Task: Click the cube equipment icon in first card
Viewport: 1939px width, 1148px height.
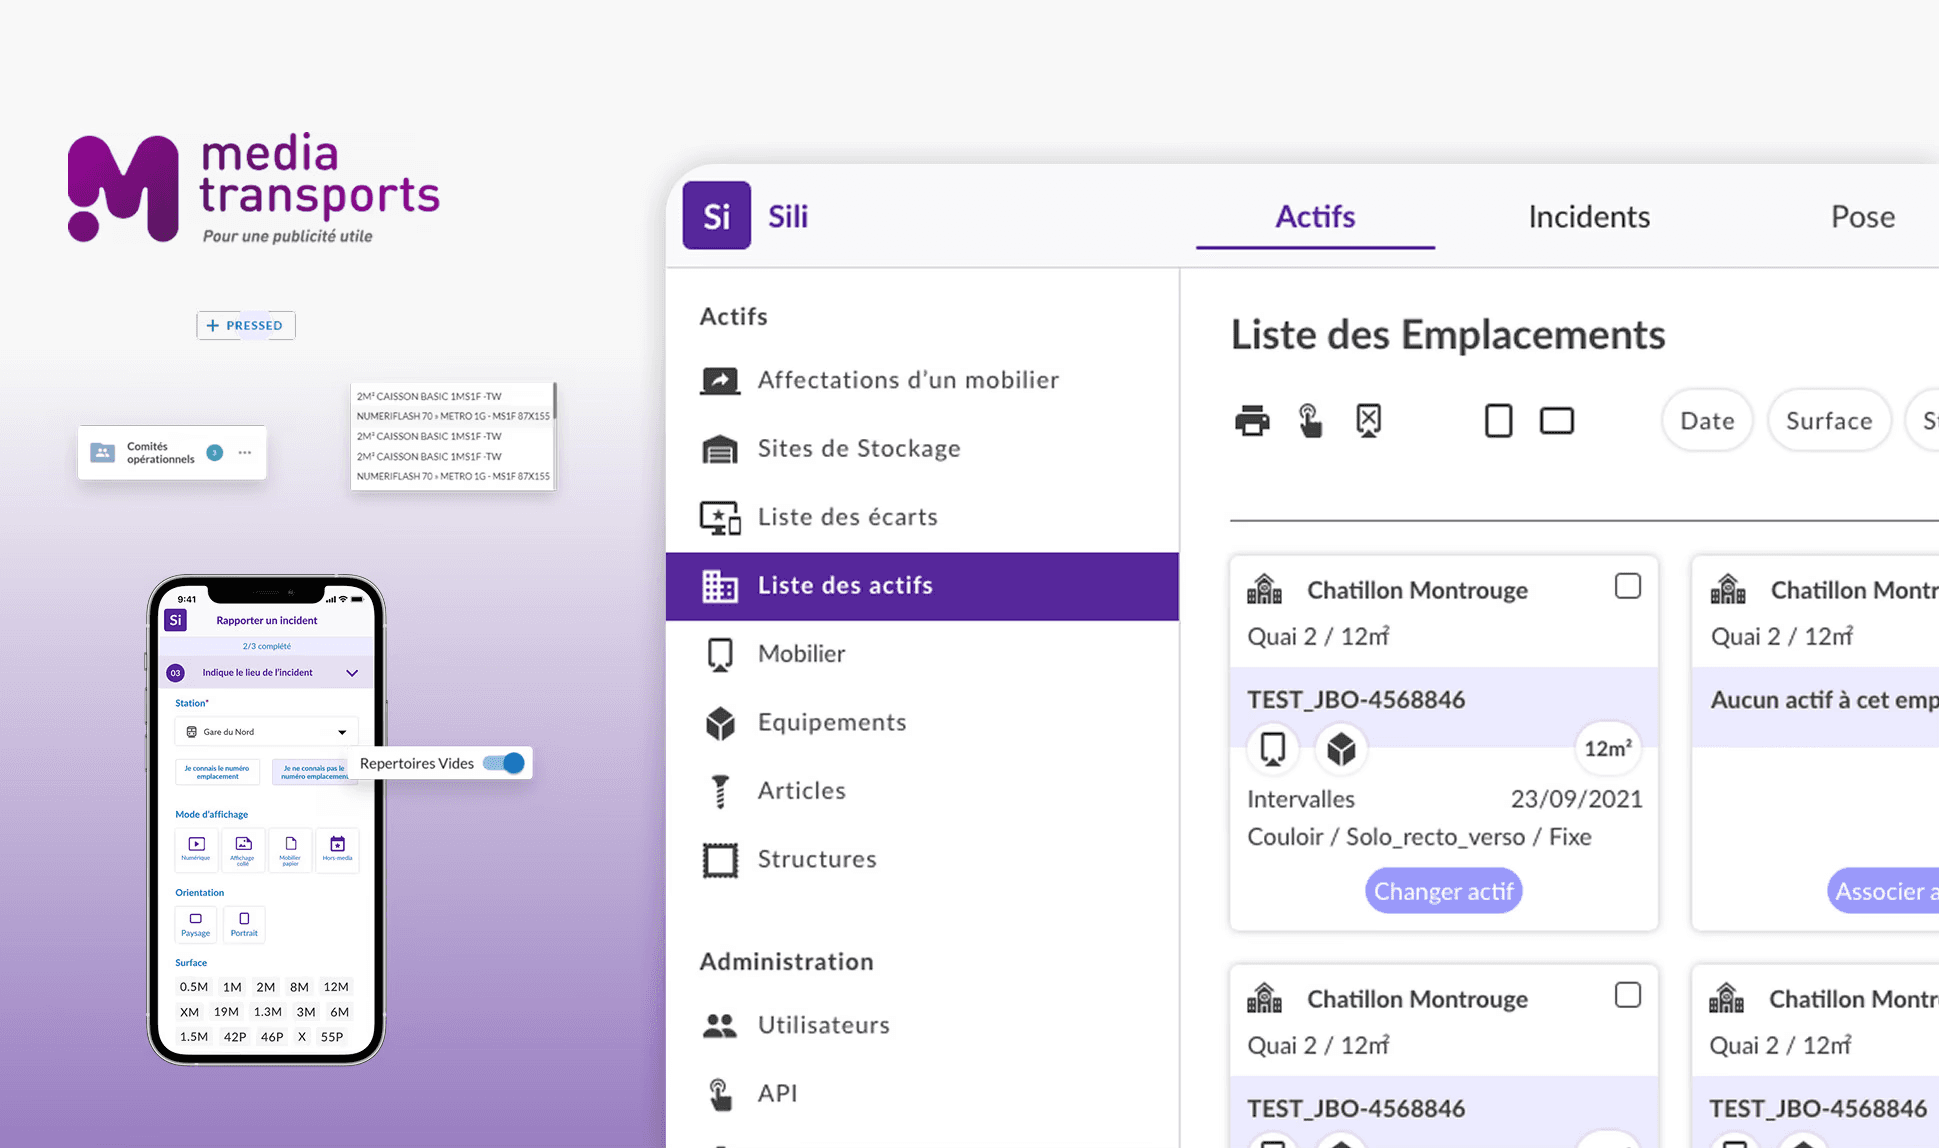Action: [x=1341, y=748]
